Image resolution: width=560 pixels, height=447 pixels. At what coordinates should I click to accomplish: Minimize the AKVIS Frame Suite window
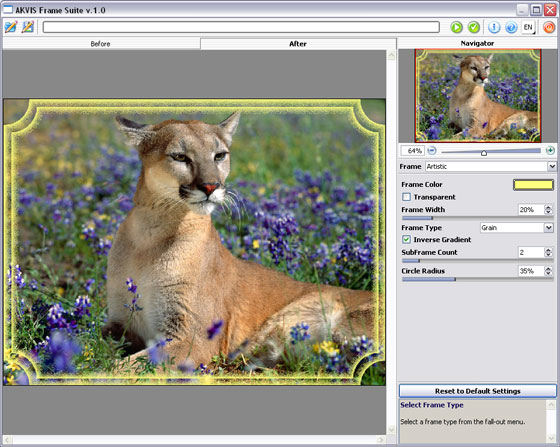[522, 10]
